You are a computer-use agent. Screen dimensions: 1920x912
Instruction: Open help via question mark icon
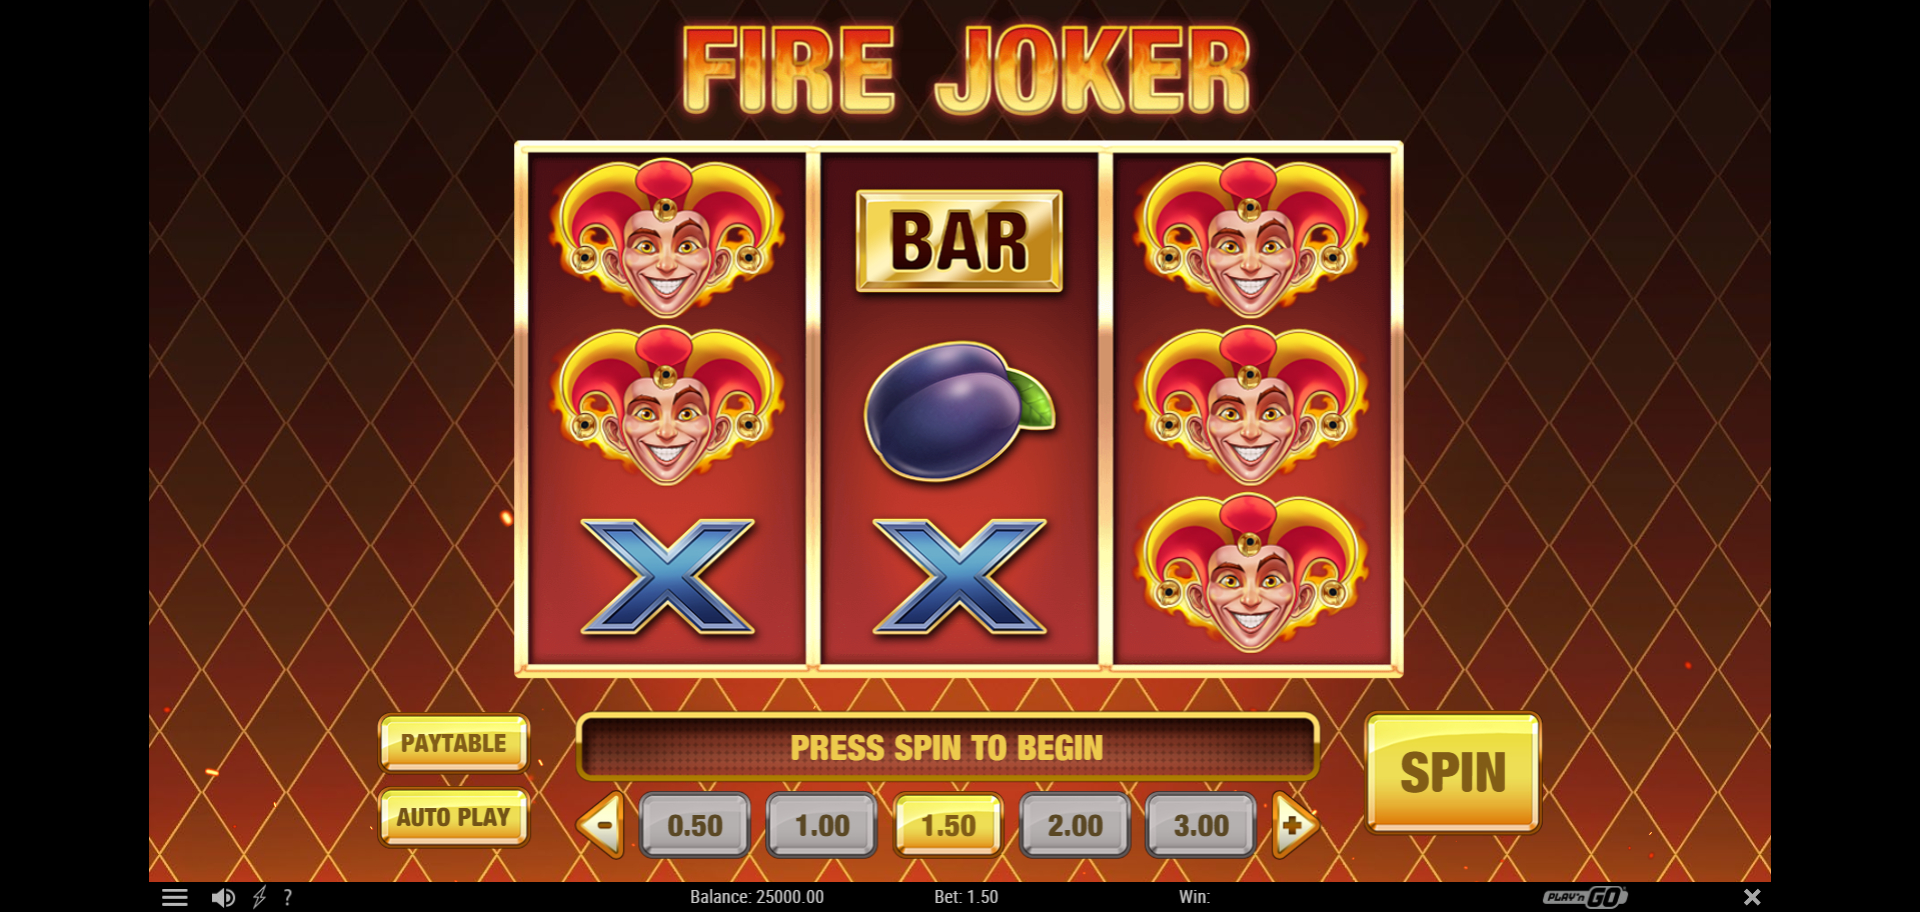point(288,897)
